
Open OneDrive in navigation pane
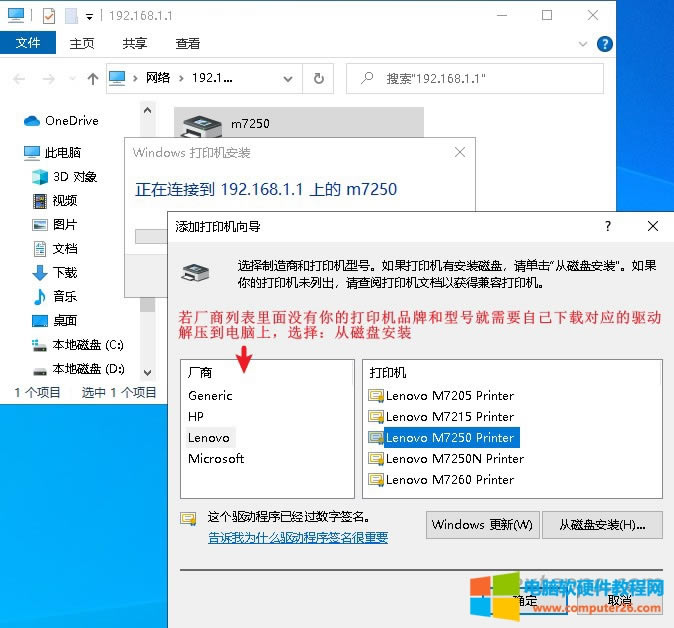[x=71, y=121]
